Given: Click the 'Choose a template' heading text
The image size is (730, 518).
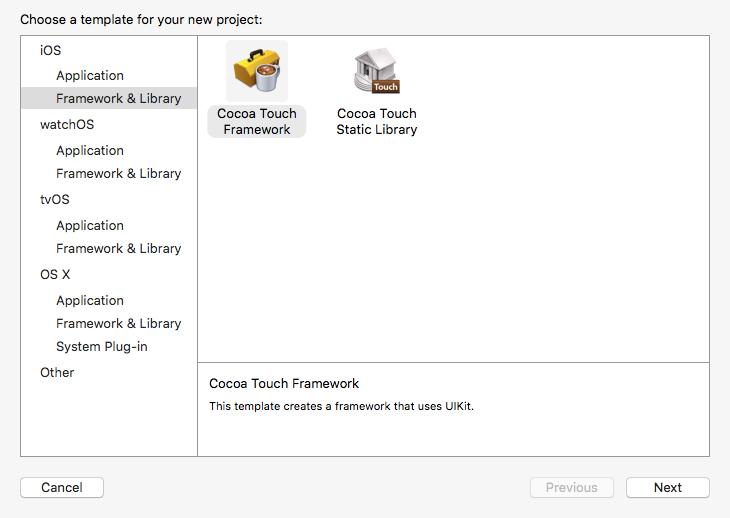Looking at the screenshot, I should [x=141, y=20].
